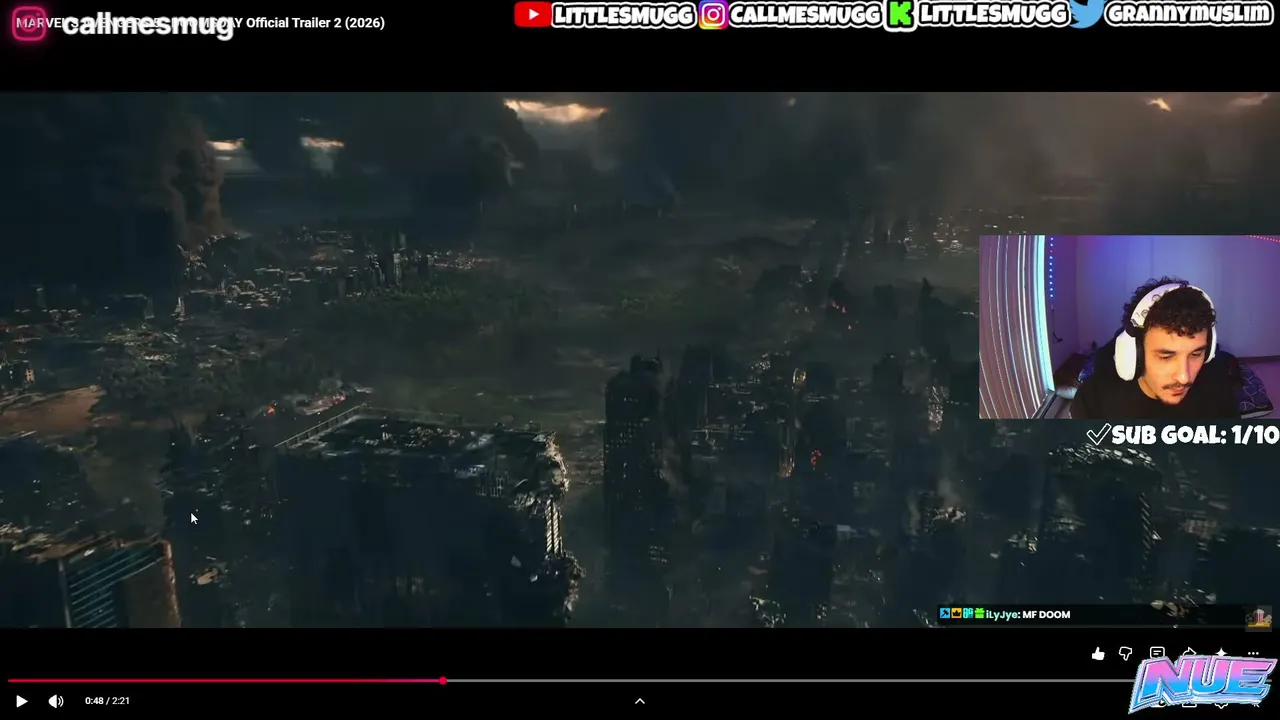Click the streamer webcam overlay
Screen dimensions: 1280x720
click(x=1129, y=327)
